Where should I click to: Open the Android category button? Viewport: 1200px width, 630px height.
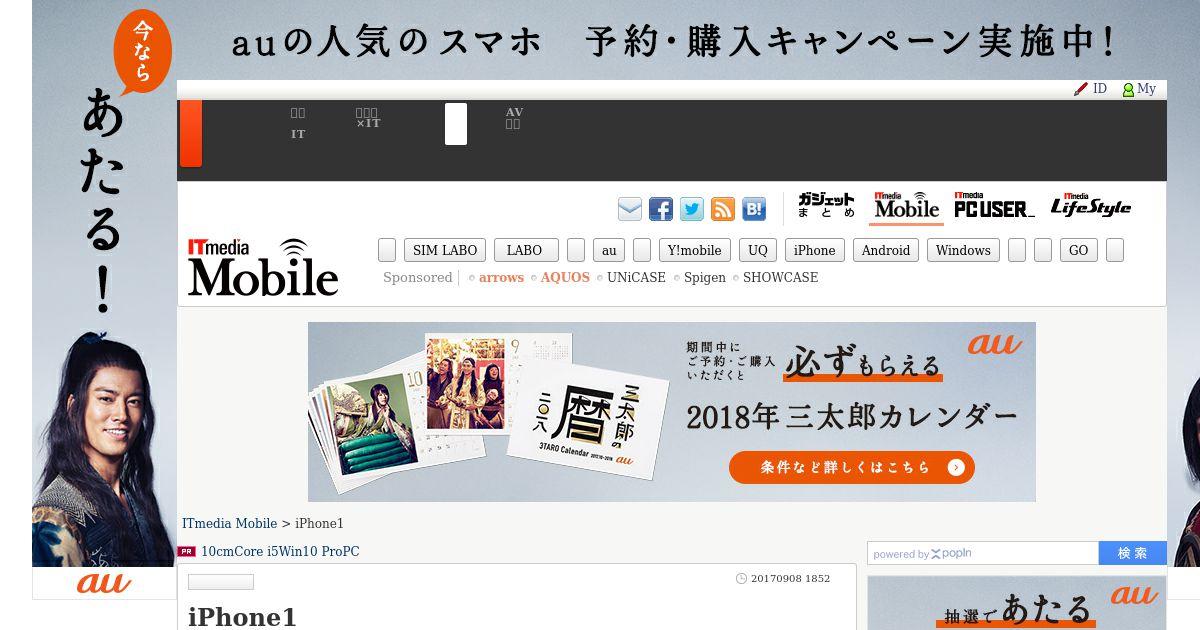point(886,250)
